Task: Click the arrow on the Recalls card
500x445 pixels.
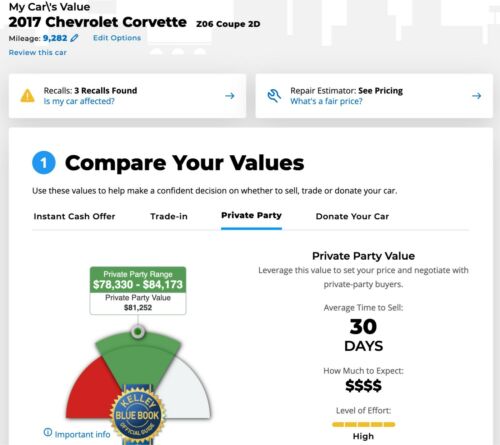Action: coord(230,96)
